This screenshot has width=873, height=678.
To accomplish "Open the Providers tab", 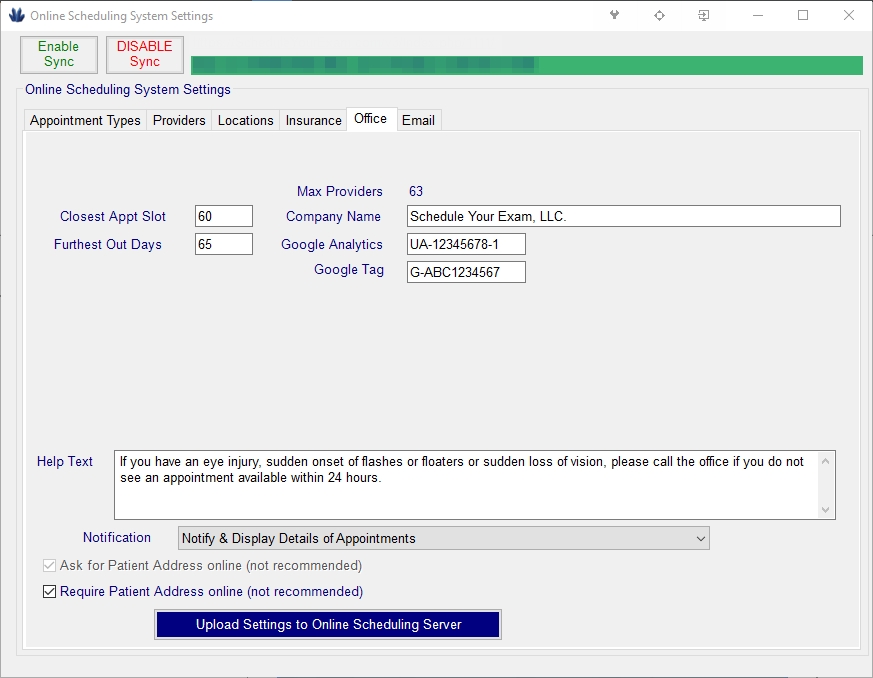I will [179, 121].
